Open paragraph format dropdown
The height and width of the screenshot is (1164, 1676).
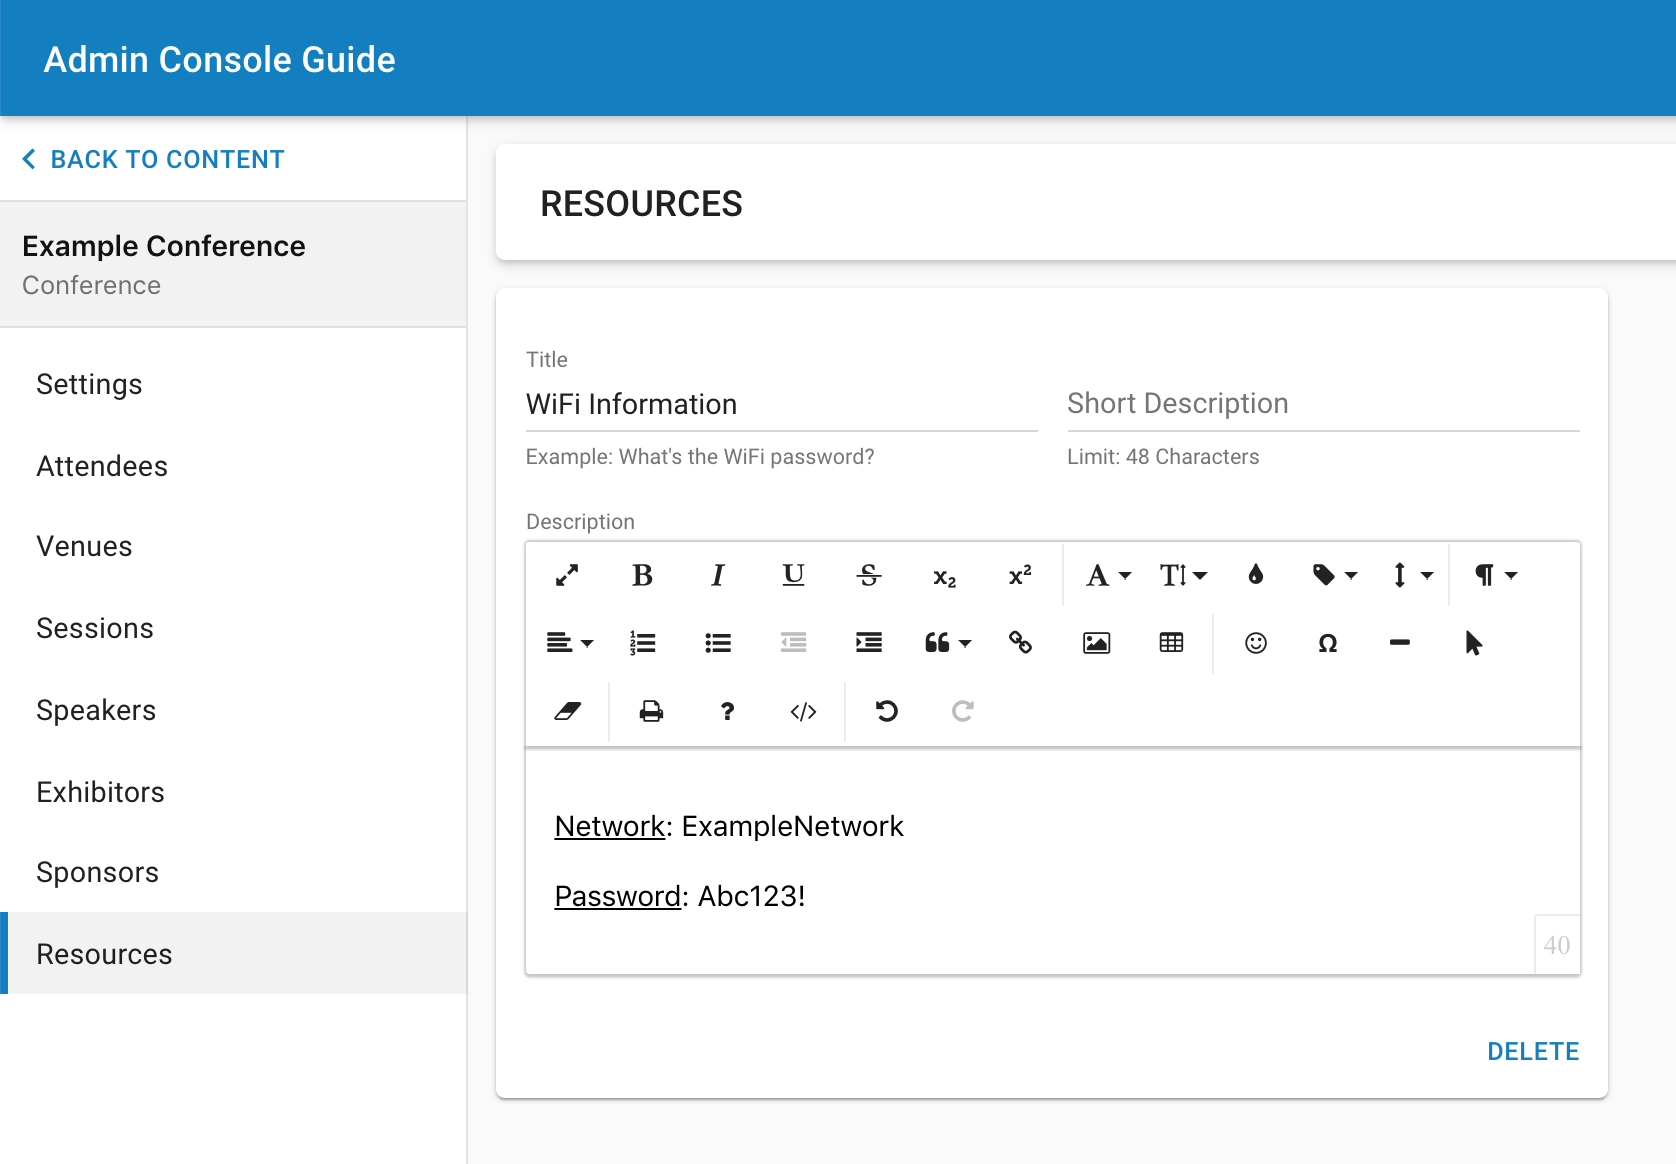[1496, 575]
